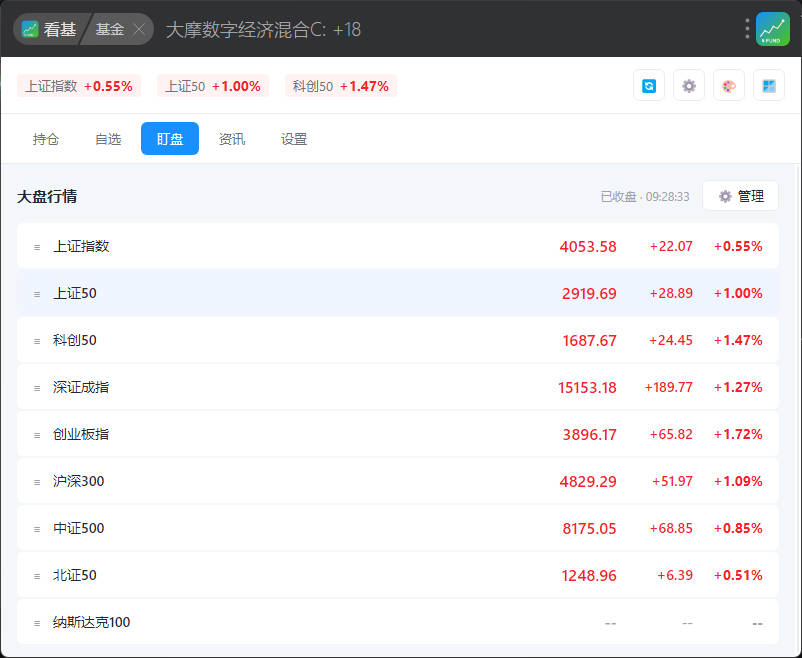This screenshot has width=802, height=658.
Task: Click the 已收盘 · 09:28:33 status text
Action: pyautogui.click(x=645, y=196)
